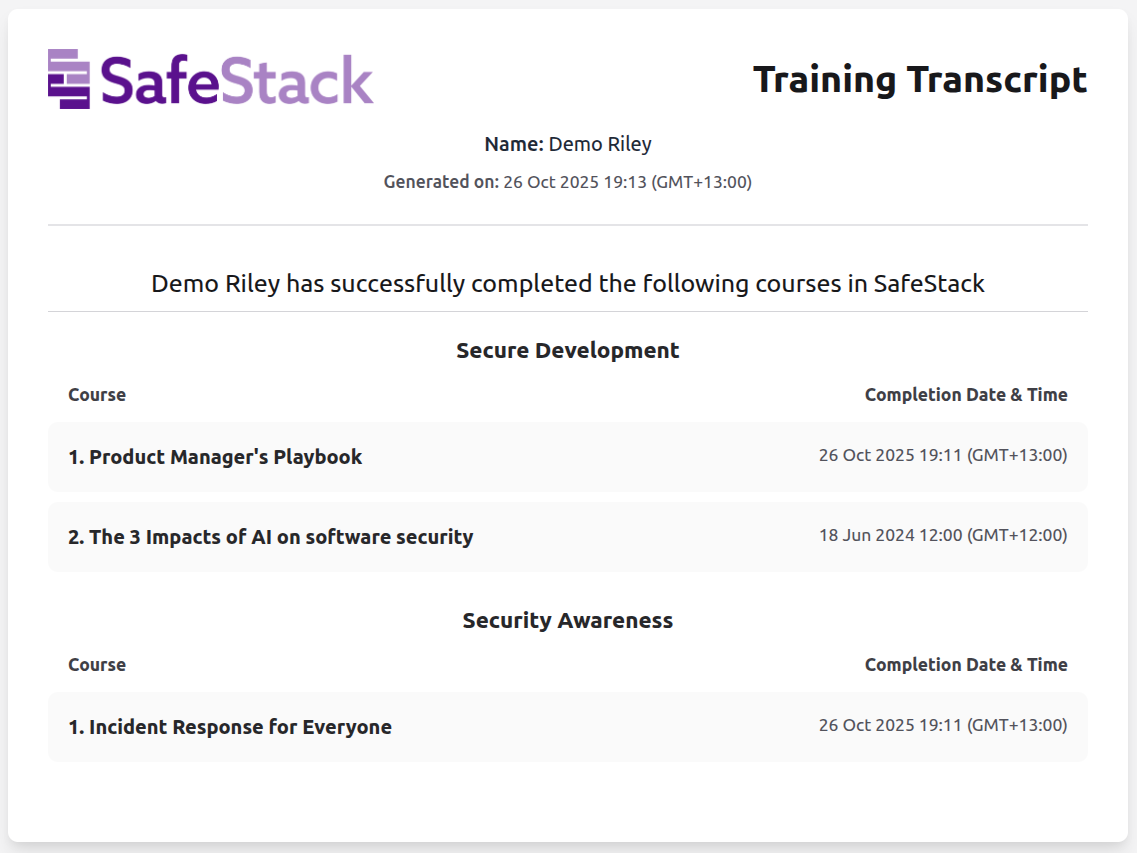The height and width of the screenshot is (853, 1137).
Task: Select the Secure Development section heading
Action: click(x=568, y=351)
